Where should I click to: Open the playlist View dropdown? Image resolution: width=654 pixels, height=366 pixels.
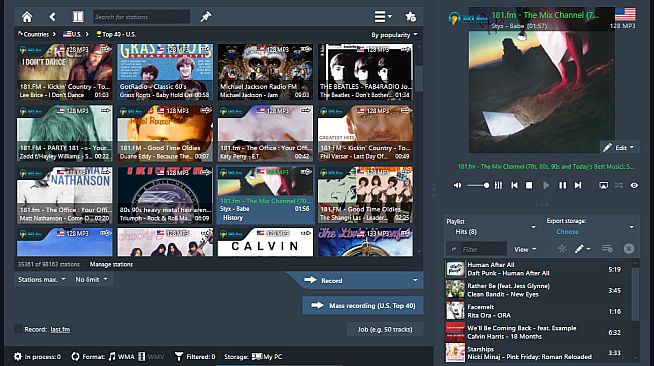[525, 249]
